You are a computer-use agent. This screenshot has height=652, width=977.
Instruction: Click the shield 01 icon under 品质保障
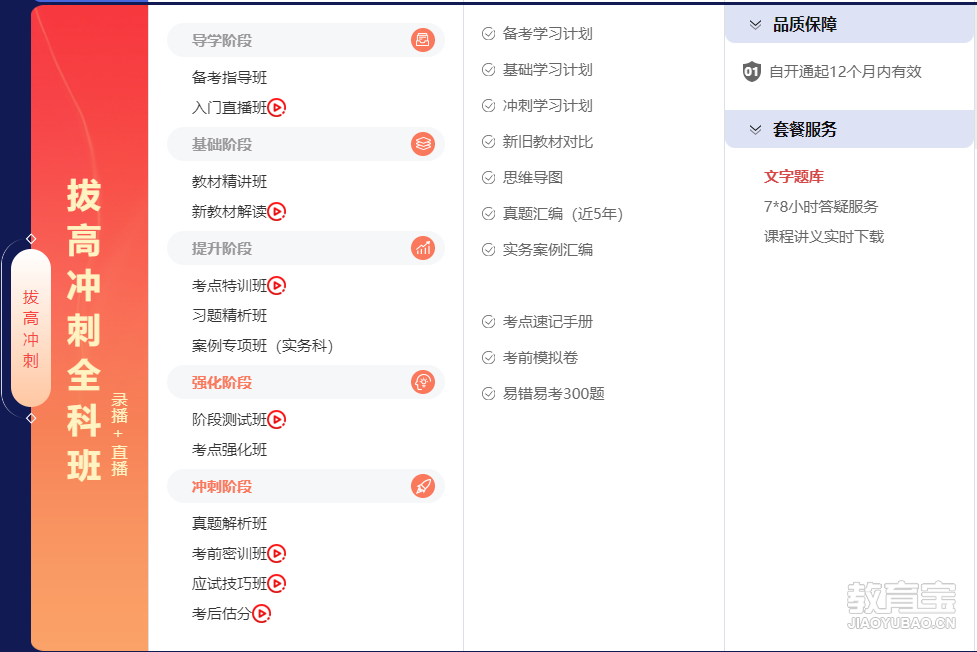click(x=752, y=72)
